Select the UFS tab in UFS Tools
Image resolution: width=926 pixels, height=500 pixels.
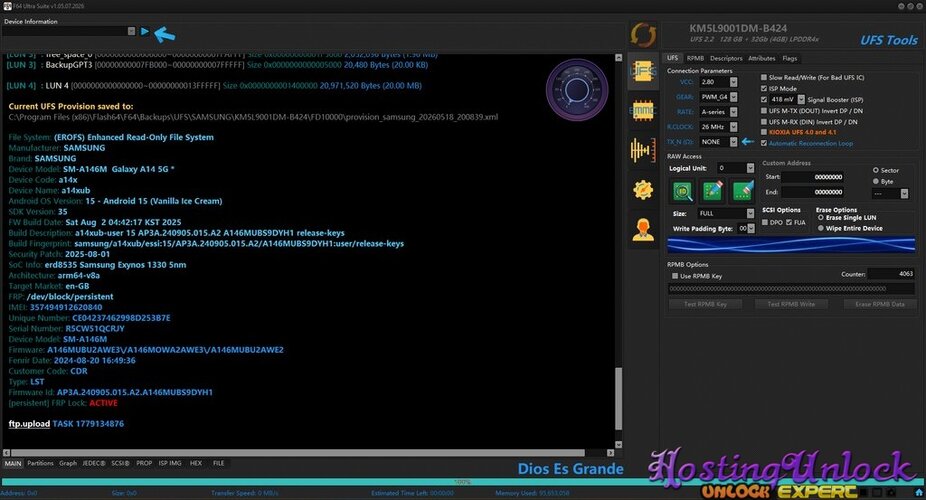(673, 58)
